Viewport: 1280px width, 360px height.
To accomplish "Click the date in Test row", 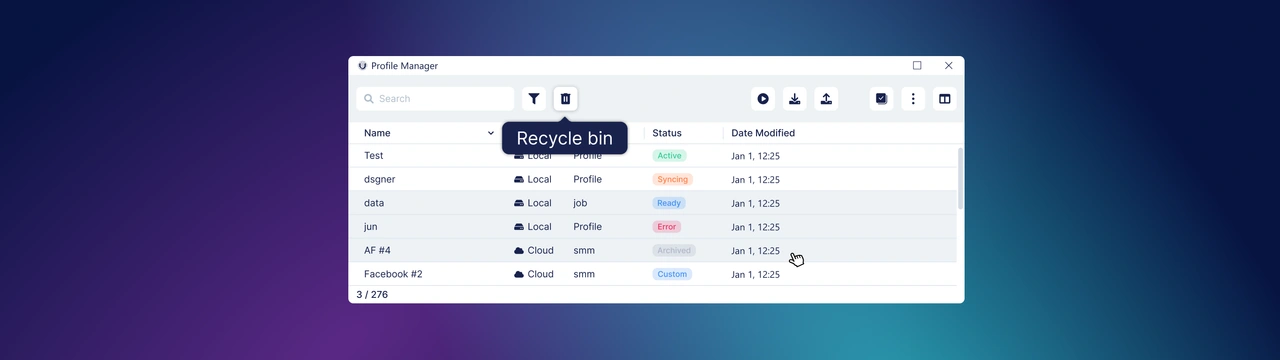I will [755, 156].
